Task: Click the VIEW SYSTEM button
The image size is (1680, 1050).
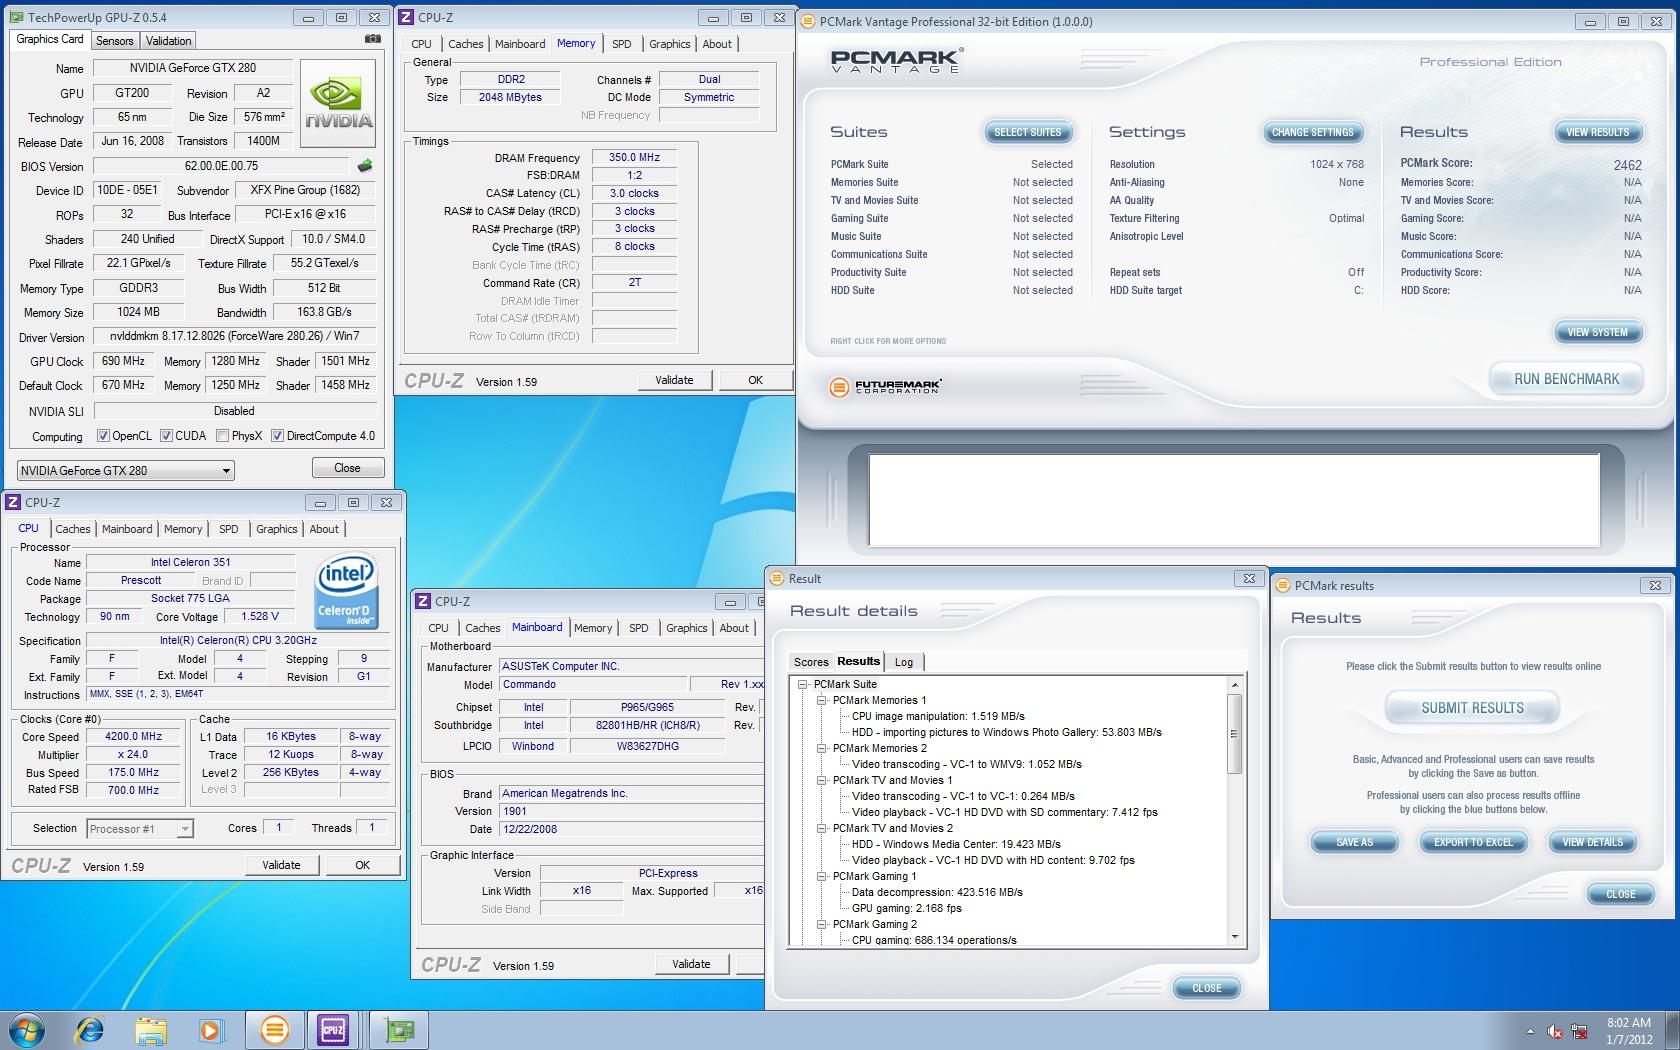Action: pyautogui.click(x=1597, y=332)
